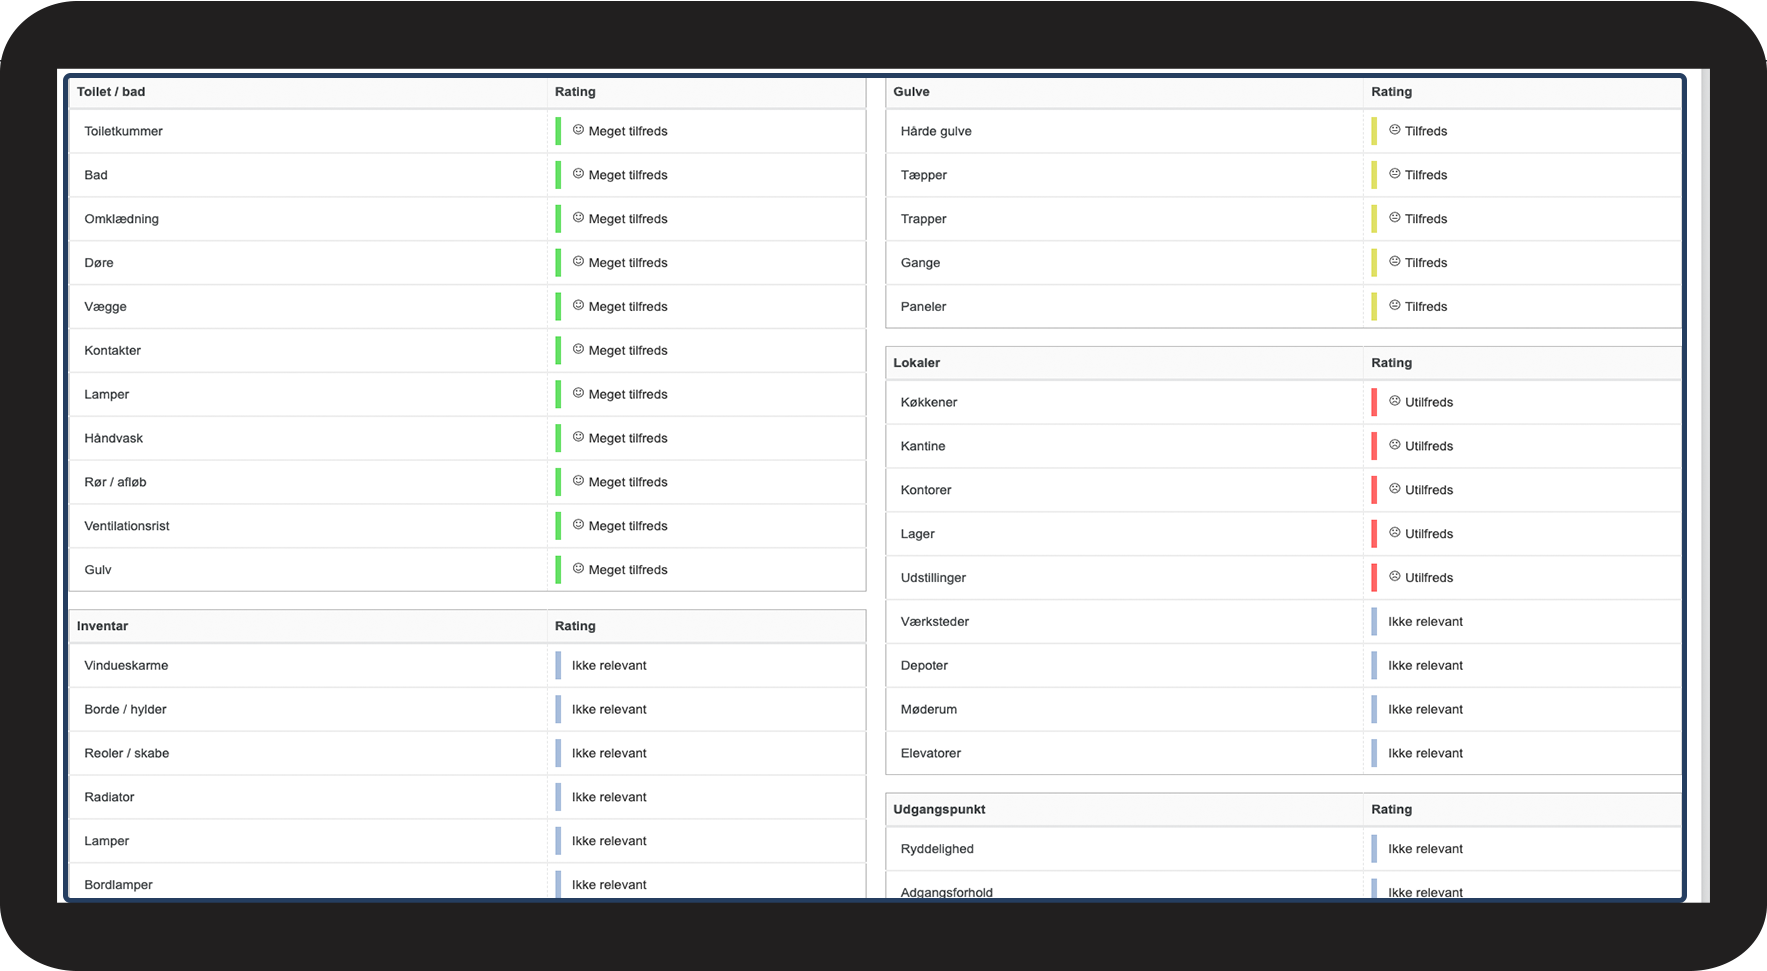This screenshot has height=971, width=1767.
Task: Select the Vindueskarme row label
Action: pos(126,665)
